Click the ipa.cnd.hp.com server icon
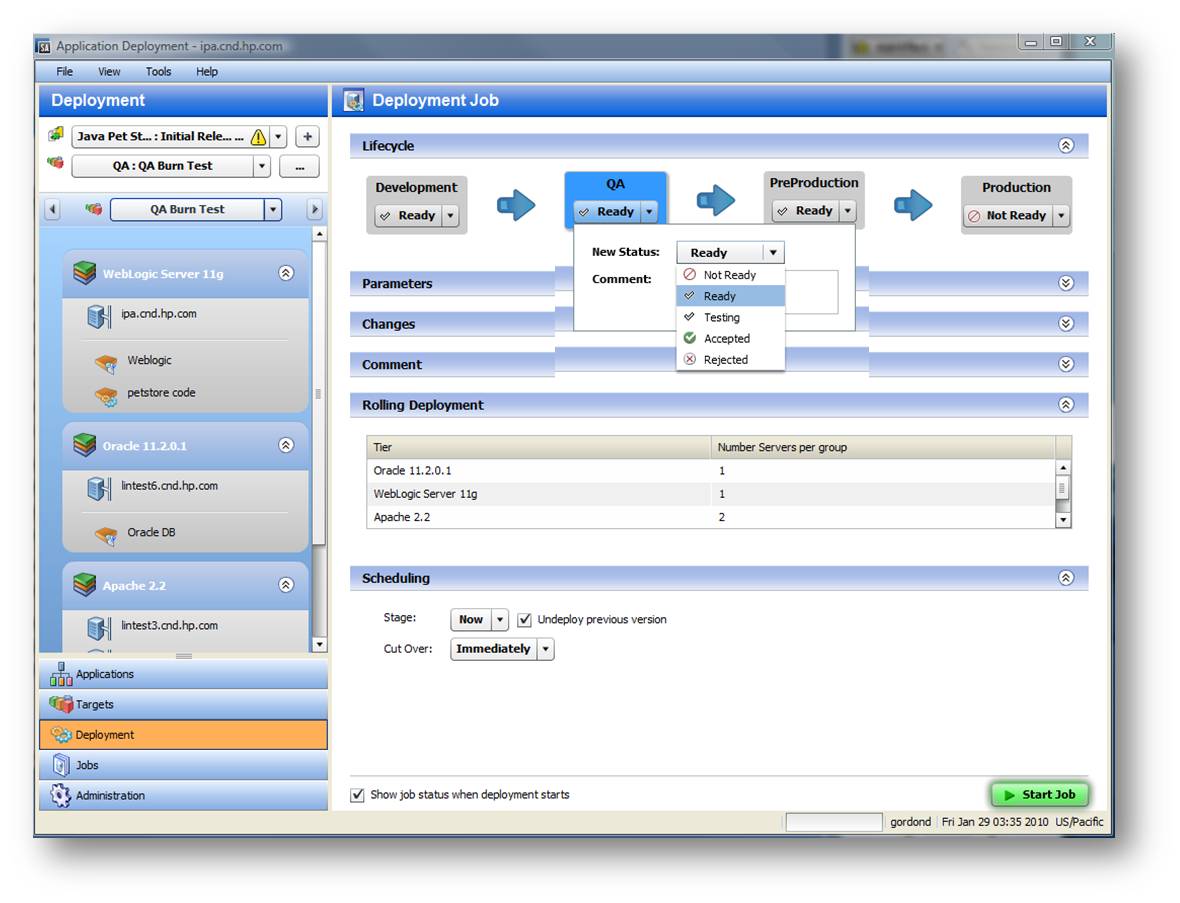 click(99, 316)
